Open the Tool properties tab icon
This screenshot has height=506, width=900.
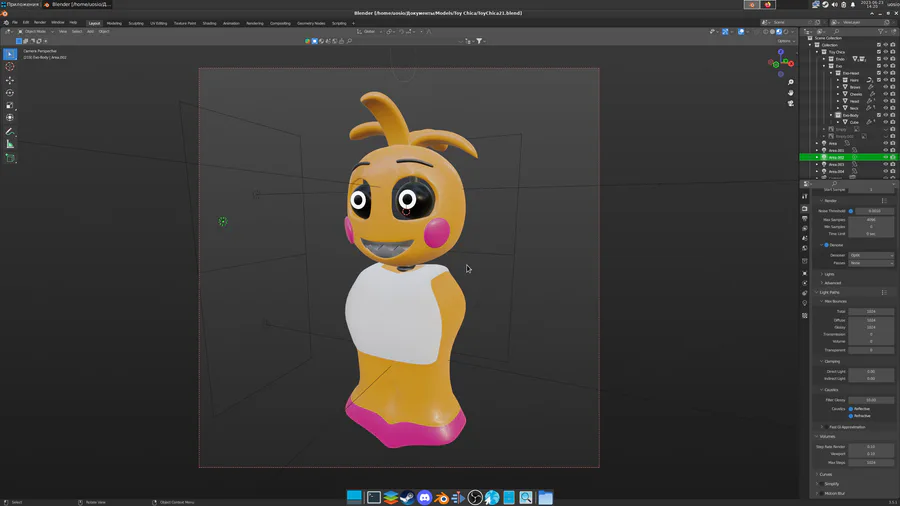(805, 196)
